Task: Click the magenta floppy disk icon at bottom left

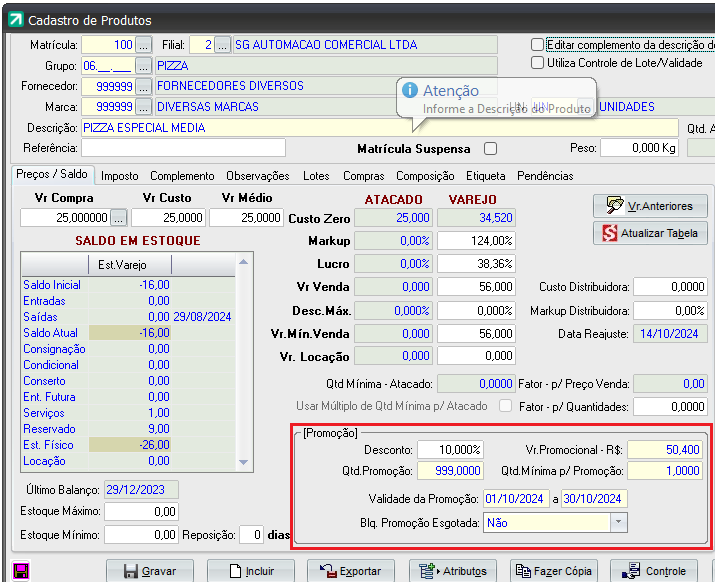Action: click(x=21, y=571)
